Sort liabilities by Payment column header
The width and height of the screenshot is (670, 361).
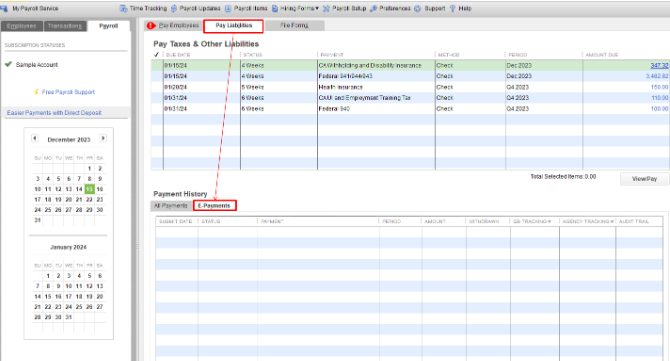coord(332,55)
